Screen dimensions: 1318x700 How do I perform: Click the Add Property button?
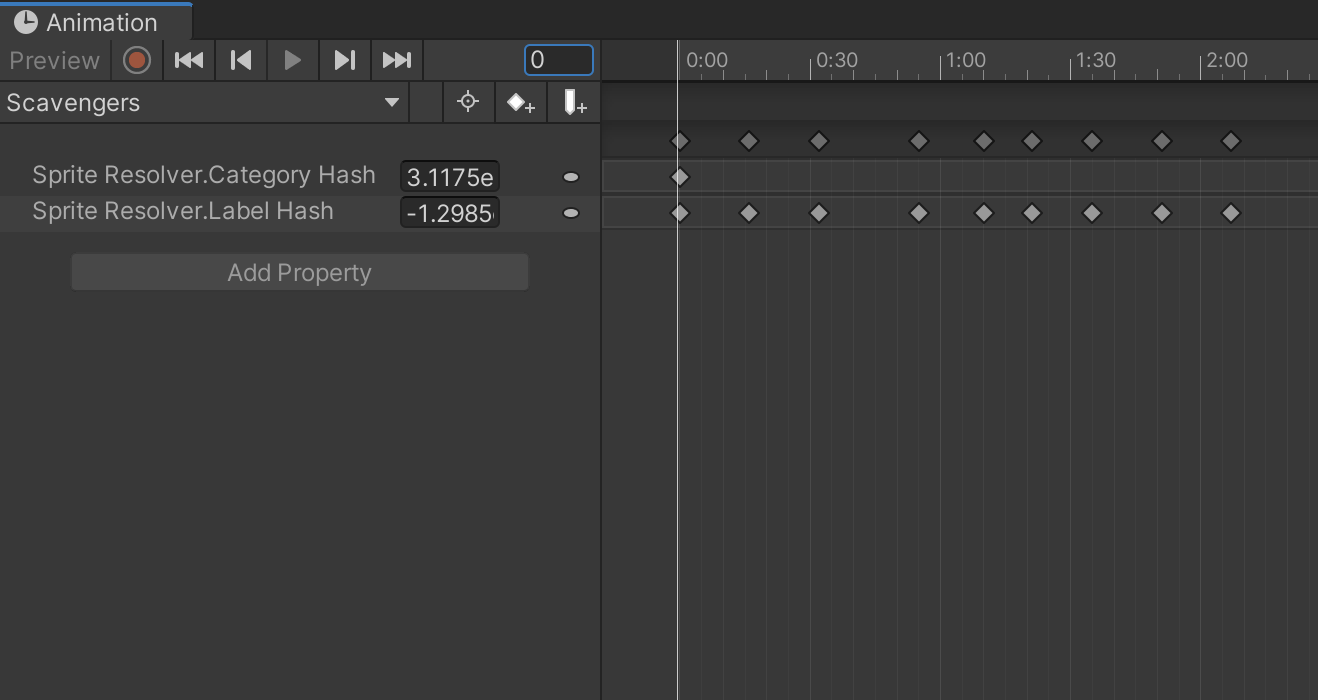click(300, 272)
